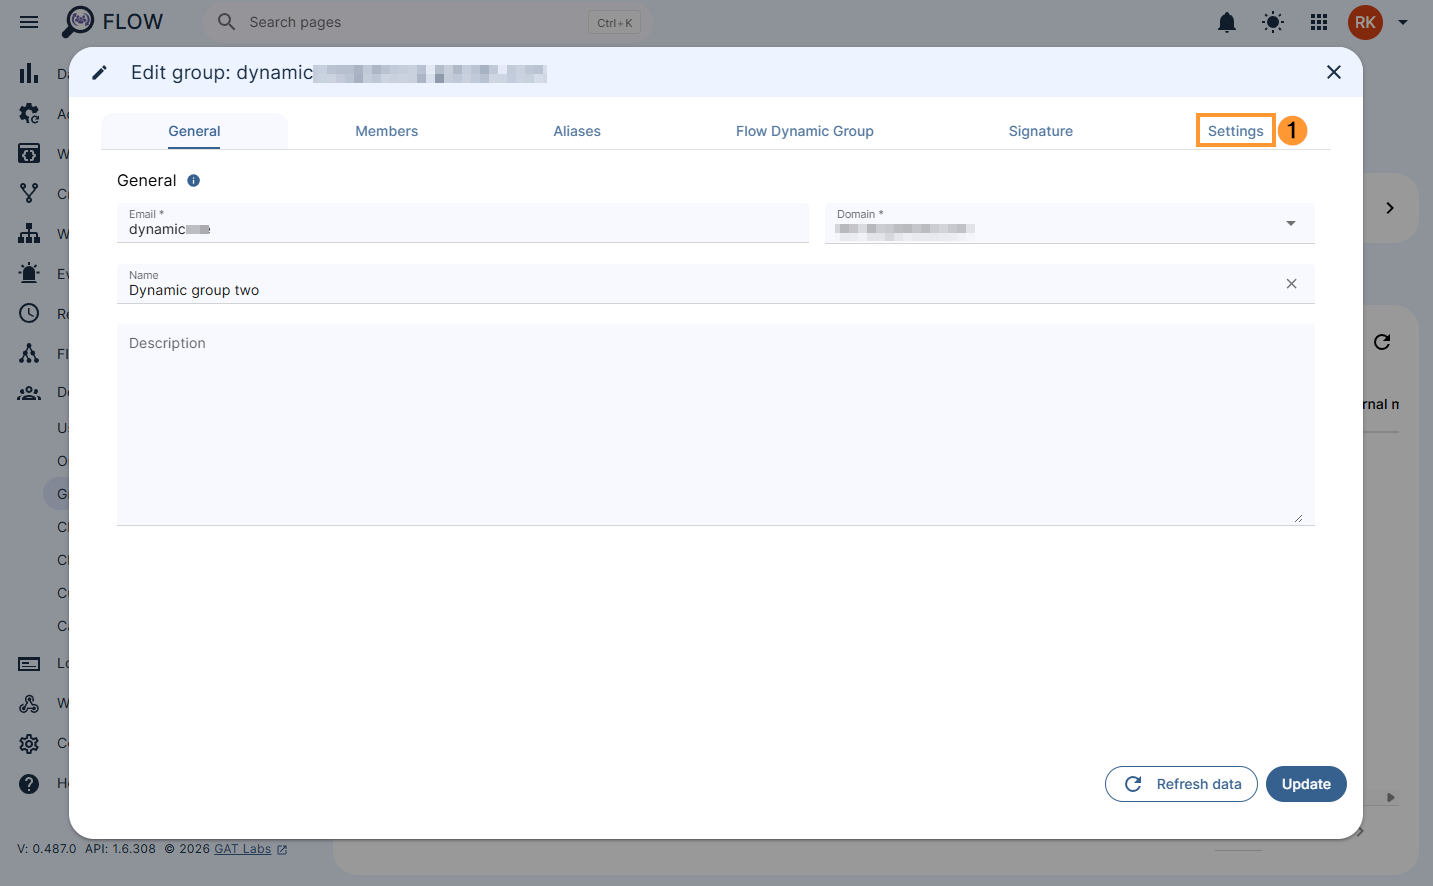Viewport: 1433px width, 886px height.
Task: Click the Update button
Action: tap(1306, 784)
